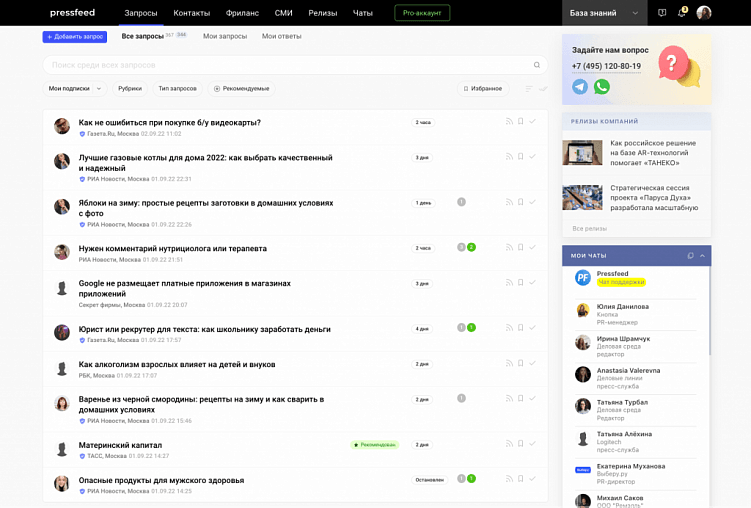
Task: Mark нутрициолога request checkmark
Action: 532,248
